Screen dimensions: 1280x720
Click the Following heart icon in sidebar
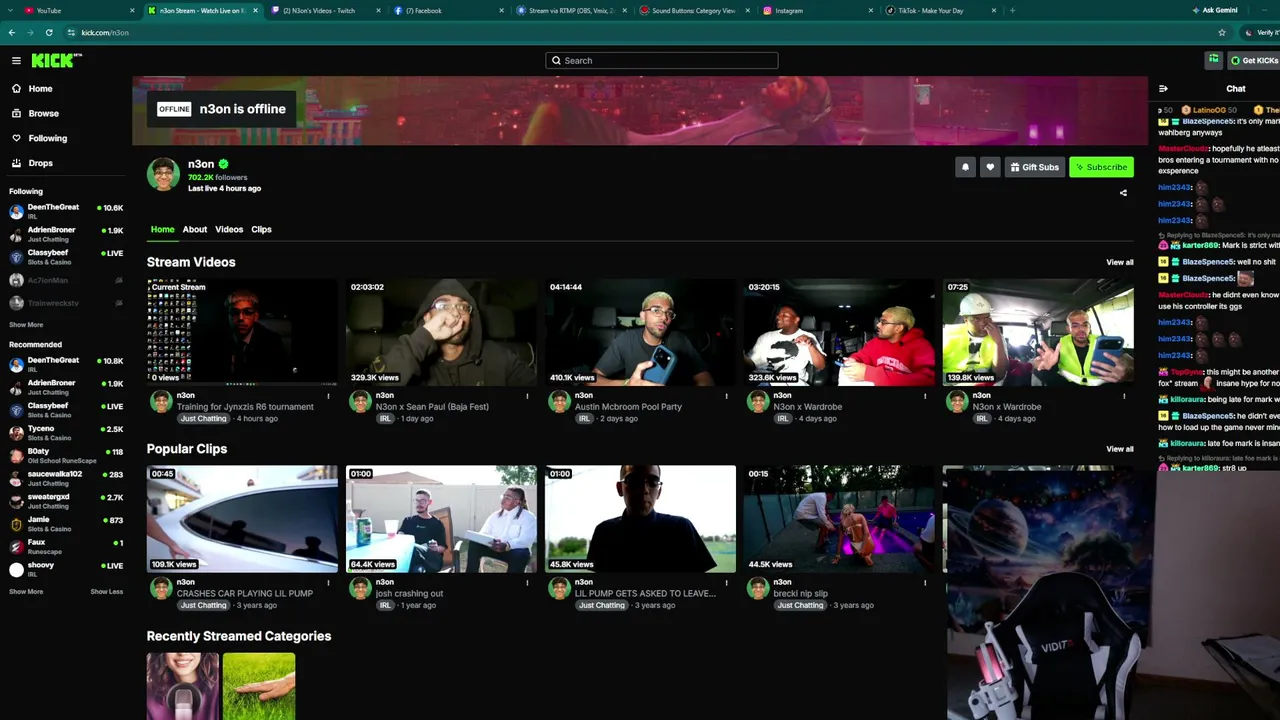(16, 138)
